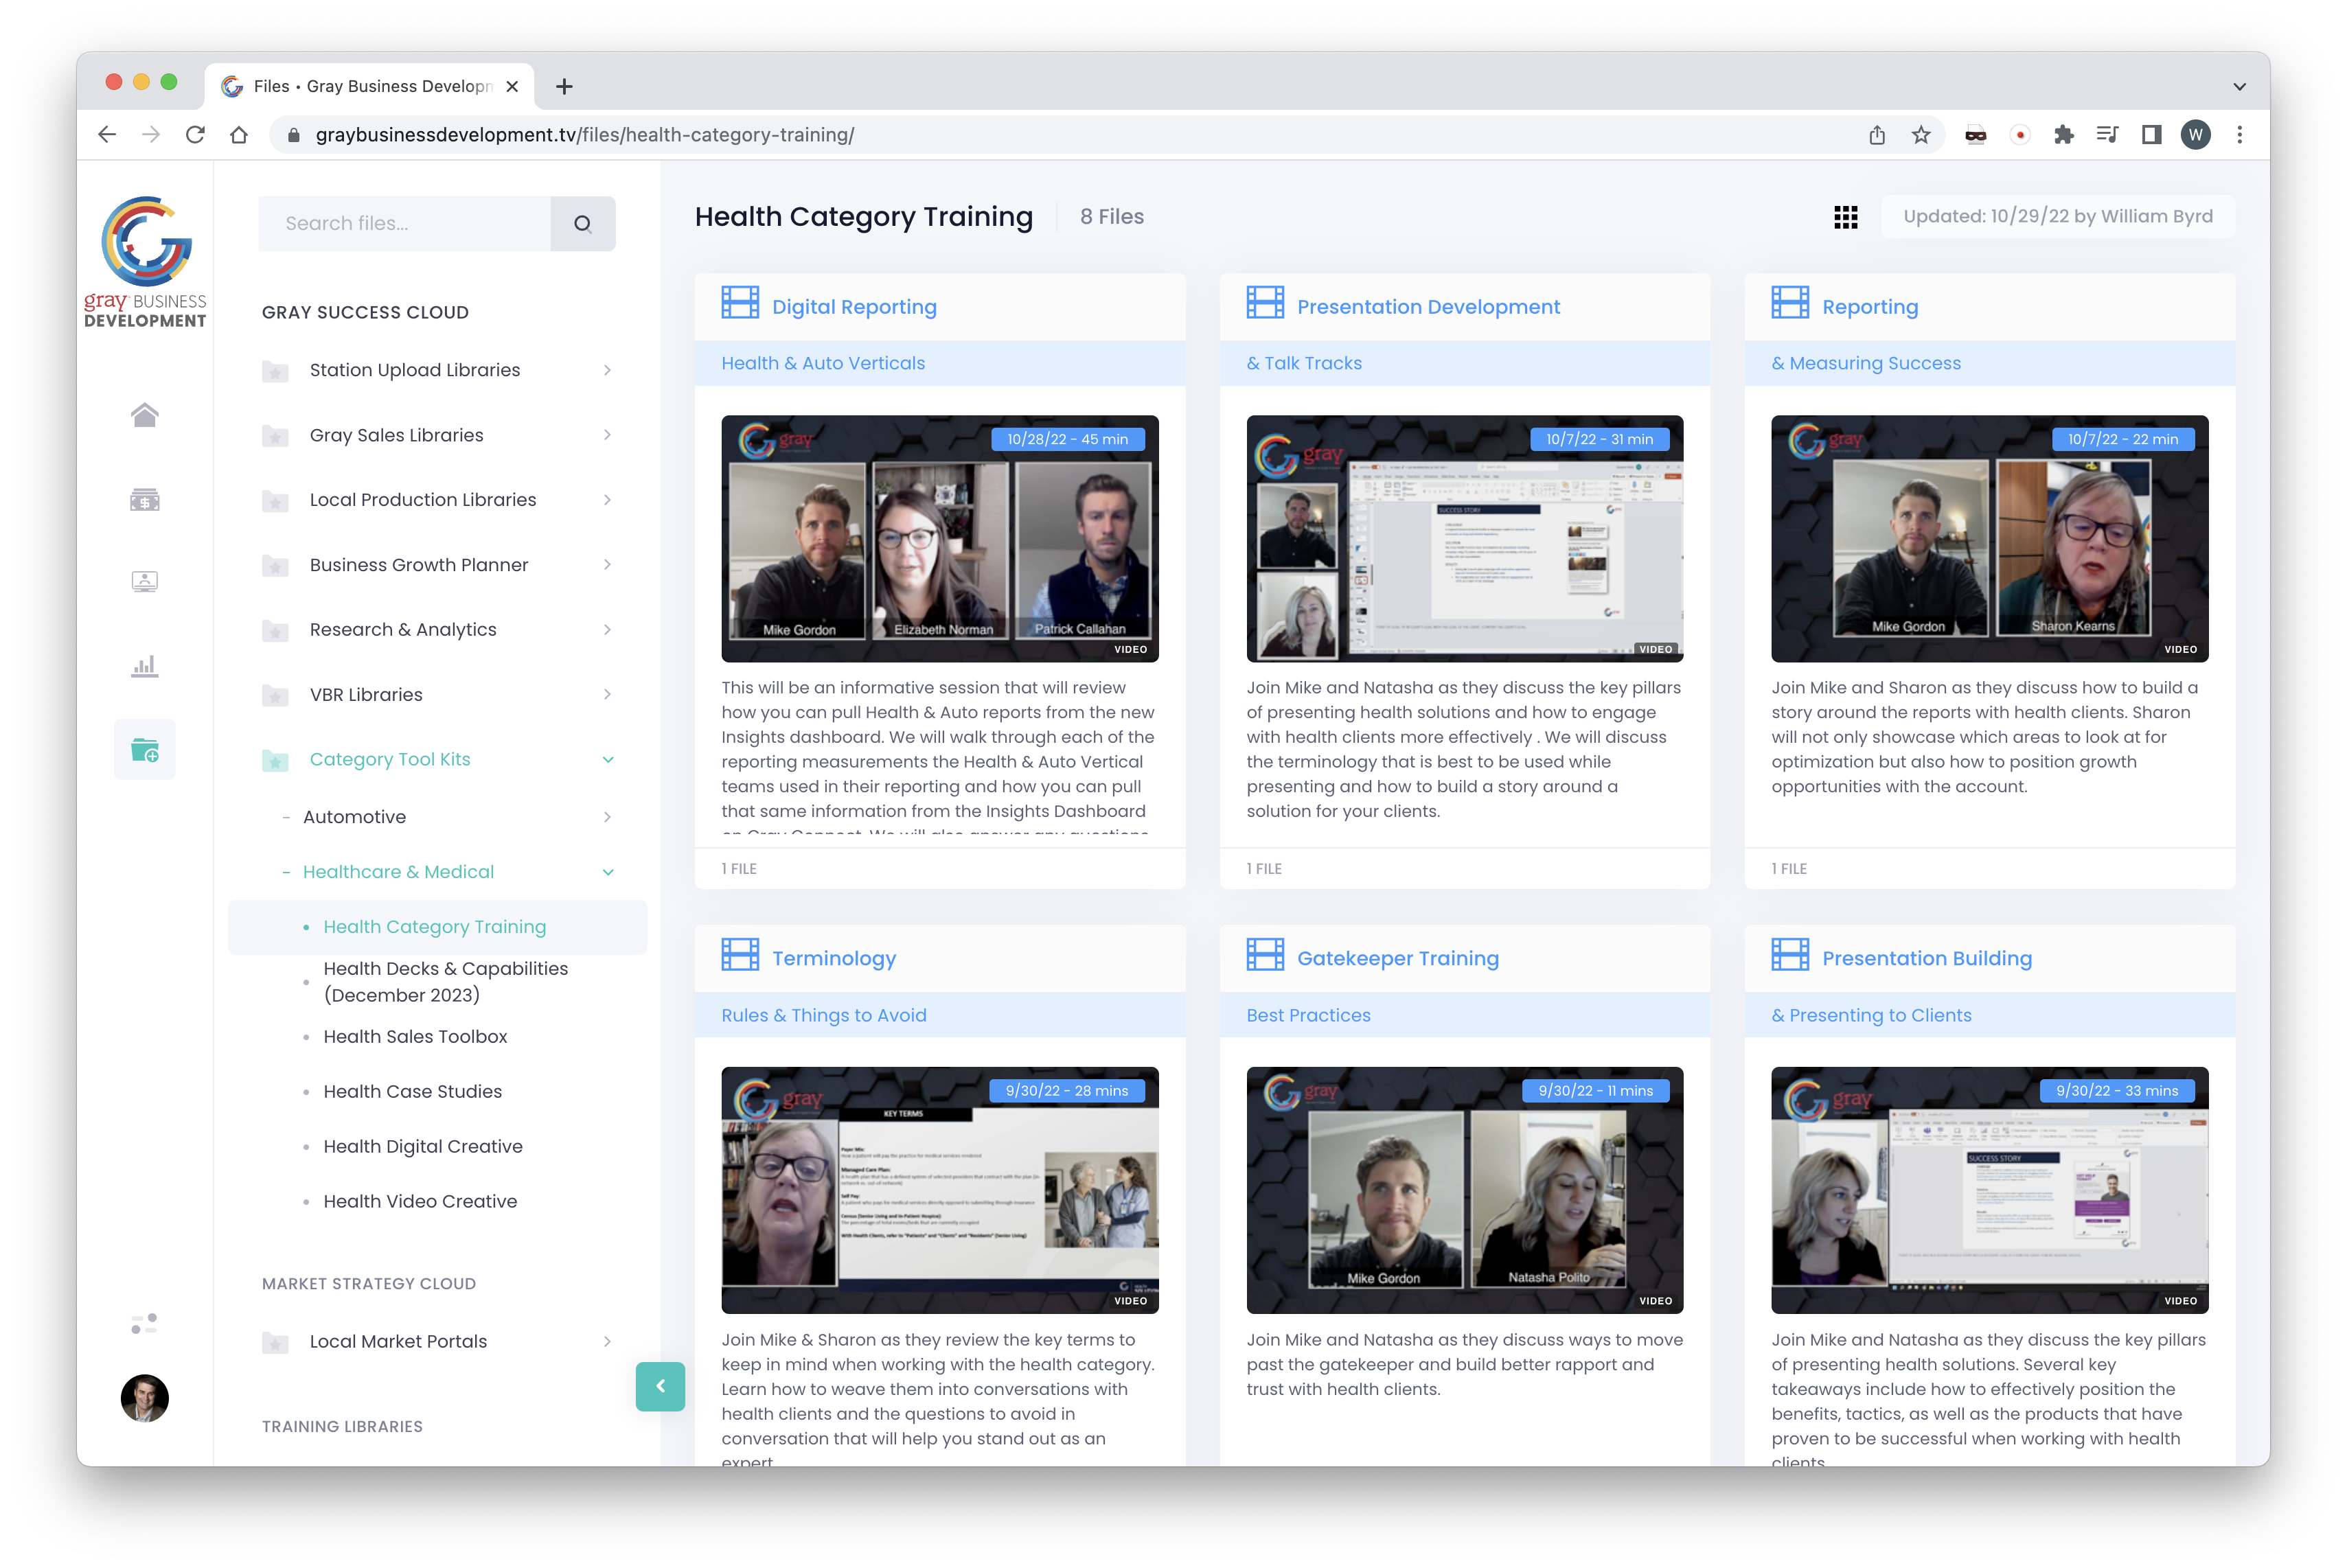This screenshot has height=1568, width=2347.
Task: Open the browser tab list dropdown
Action: click(2239, 87)
